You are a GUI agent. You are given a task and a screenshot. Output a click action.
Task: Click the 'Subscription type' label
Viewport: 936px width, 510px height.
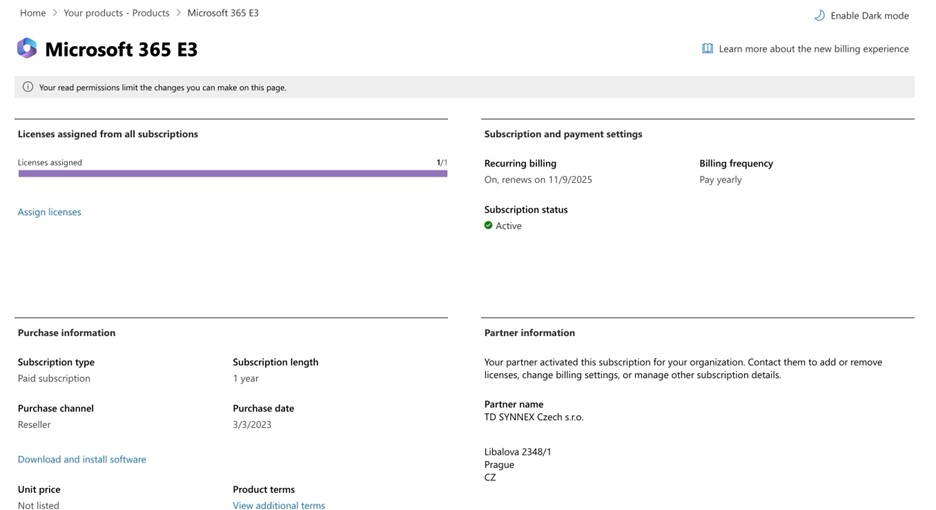click(56, 362)
